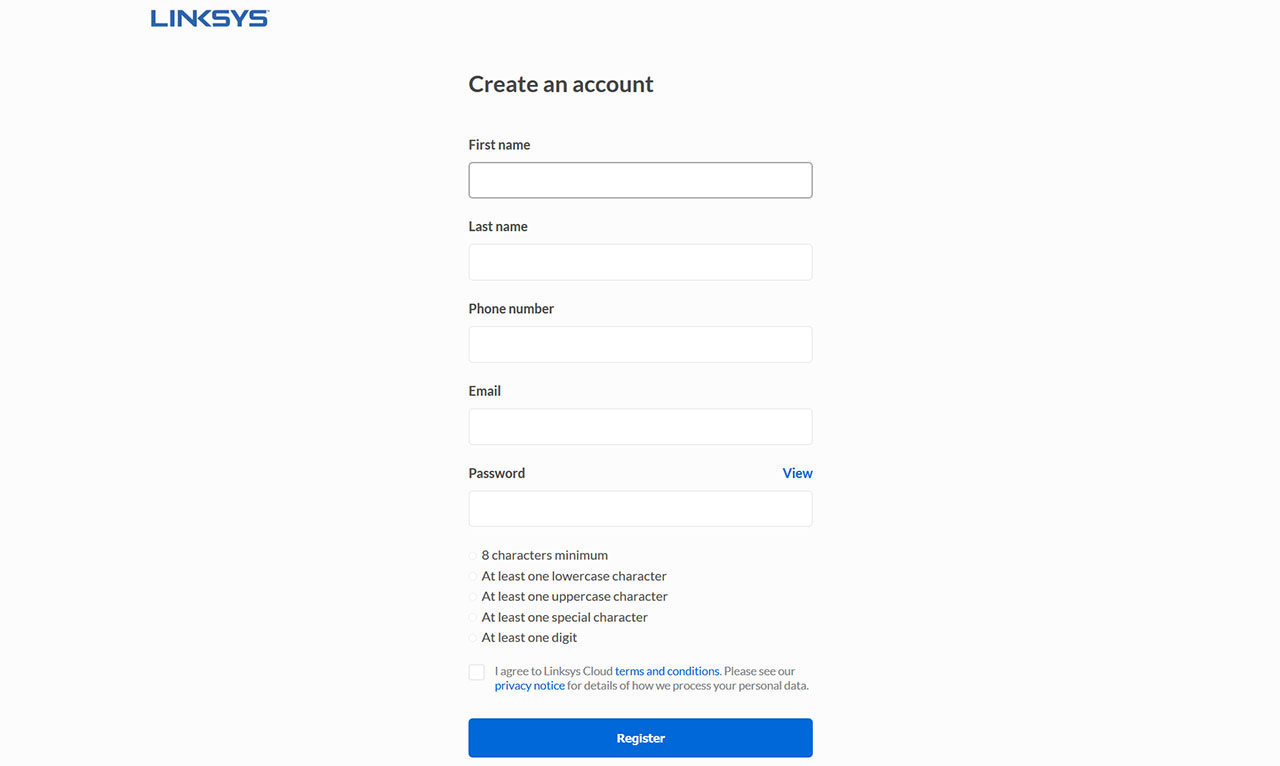Screen dimensions: 1280x766
Task: Click the Phone number label
Action: [x=511, y=309]
